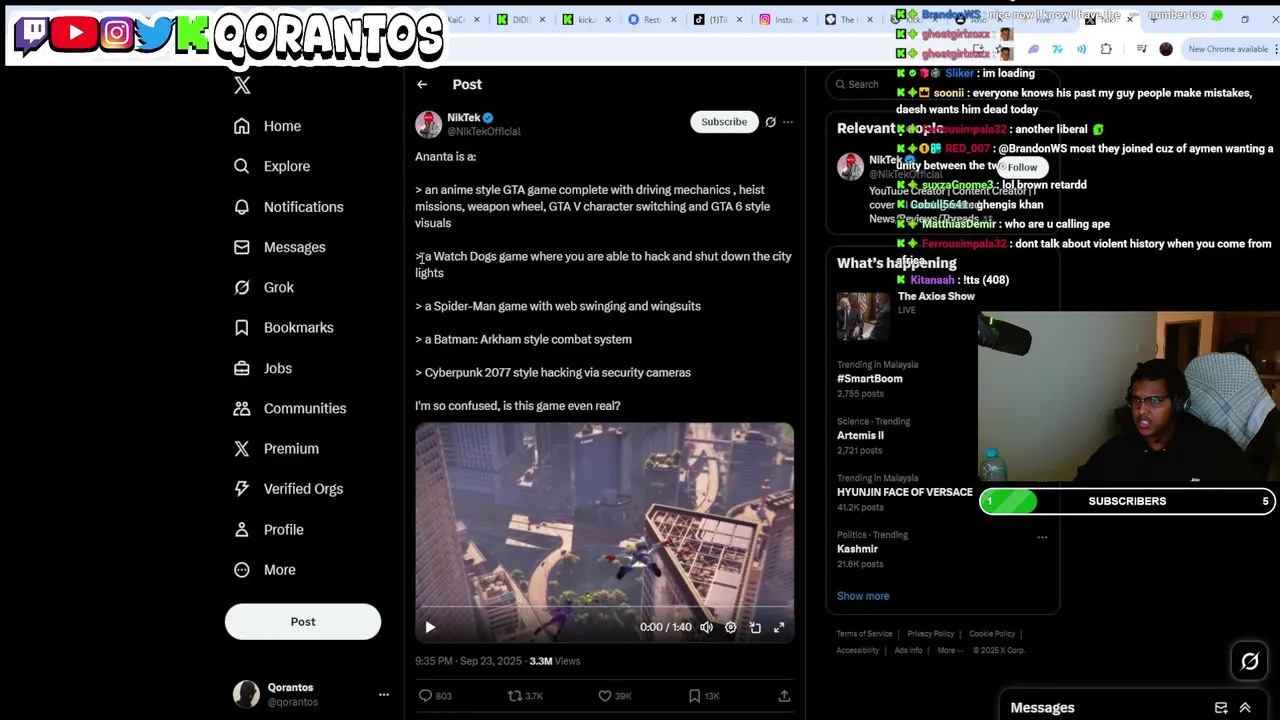Open HYUNJIN FACE OF VERSACE trend
The height and width of the screenshot is (720, 1280).
pyautogui.click(x=905, y=492)
